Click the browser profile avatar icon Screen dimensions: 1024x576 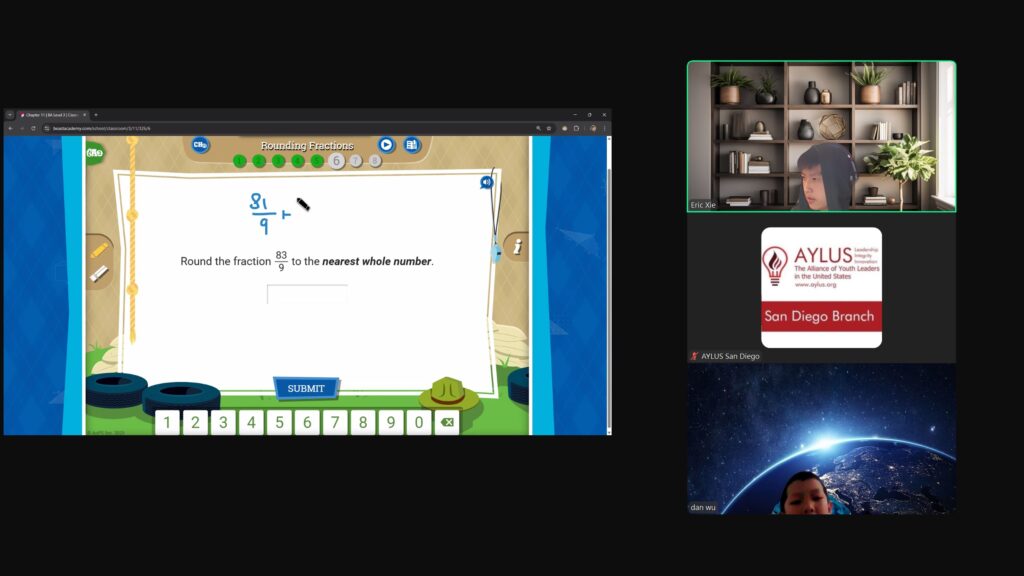pyautogui.click(x=592, y=128)
